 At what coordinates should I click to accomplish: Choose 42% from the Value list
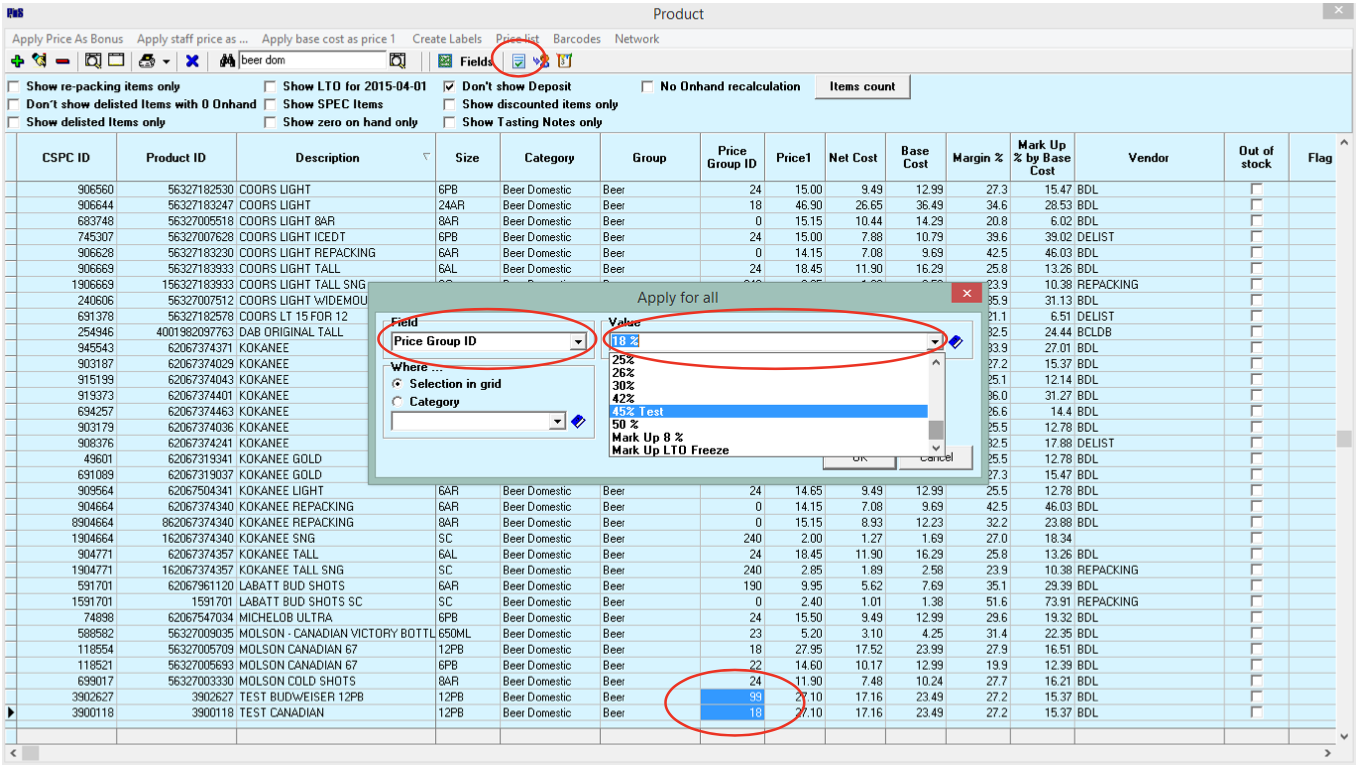point(769,399)
